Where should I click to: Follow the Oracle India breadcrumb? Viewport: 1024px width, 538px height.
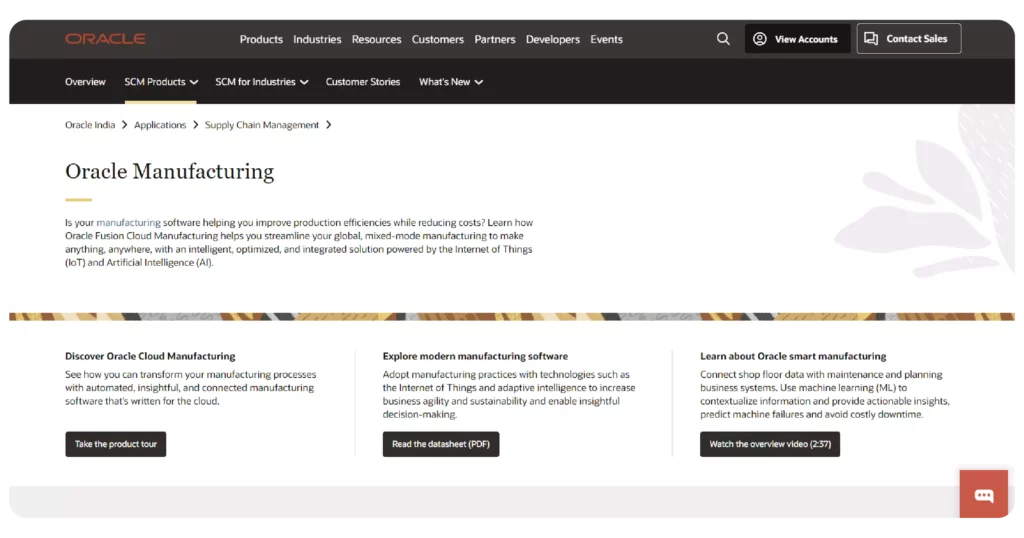pos(89,125)
